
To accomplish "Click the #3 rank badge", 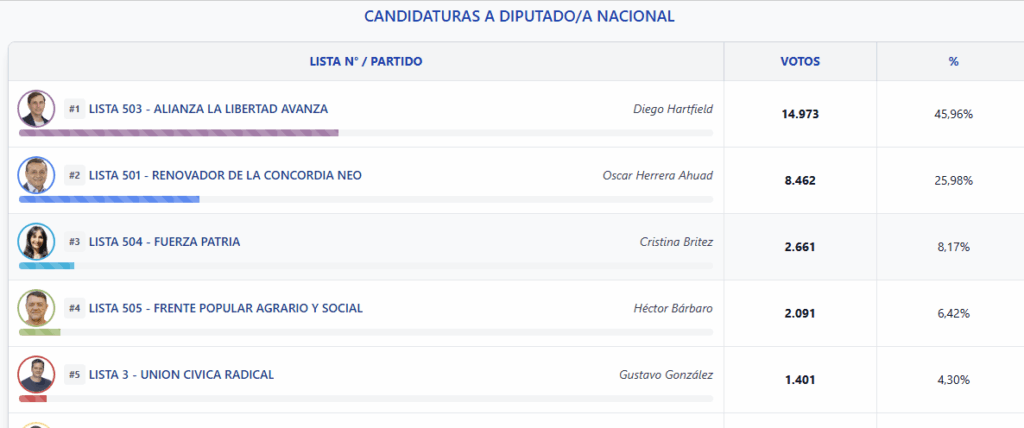I will coord(75,242).
